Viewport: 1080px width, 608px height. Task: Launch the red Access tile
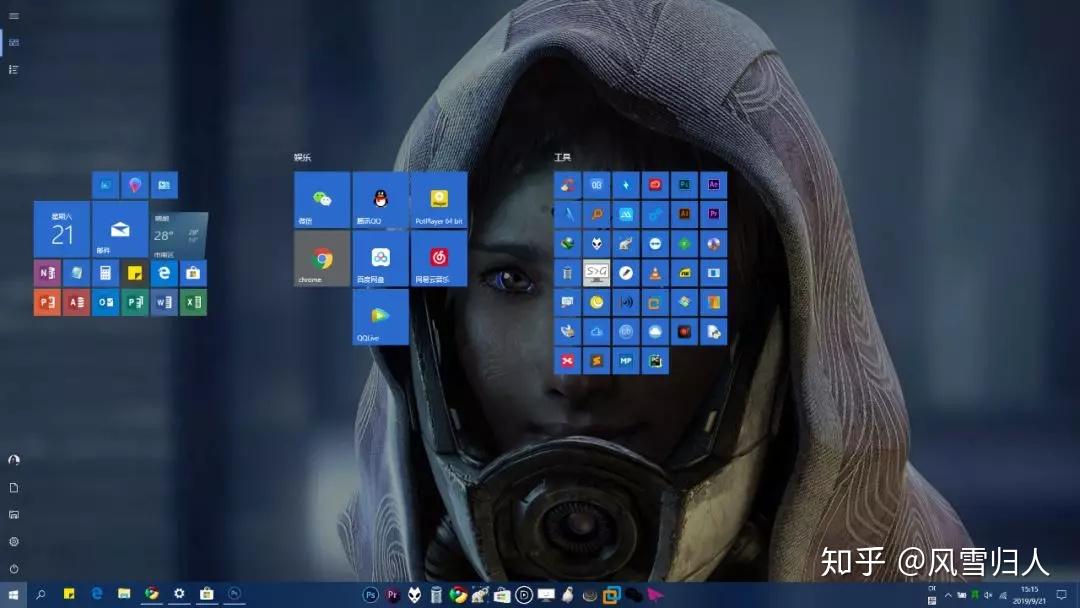pyautogui.click(x=76, y=302)
